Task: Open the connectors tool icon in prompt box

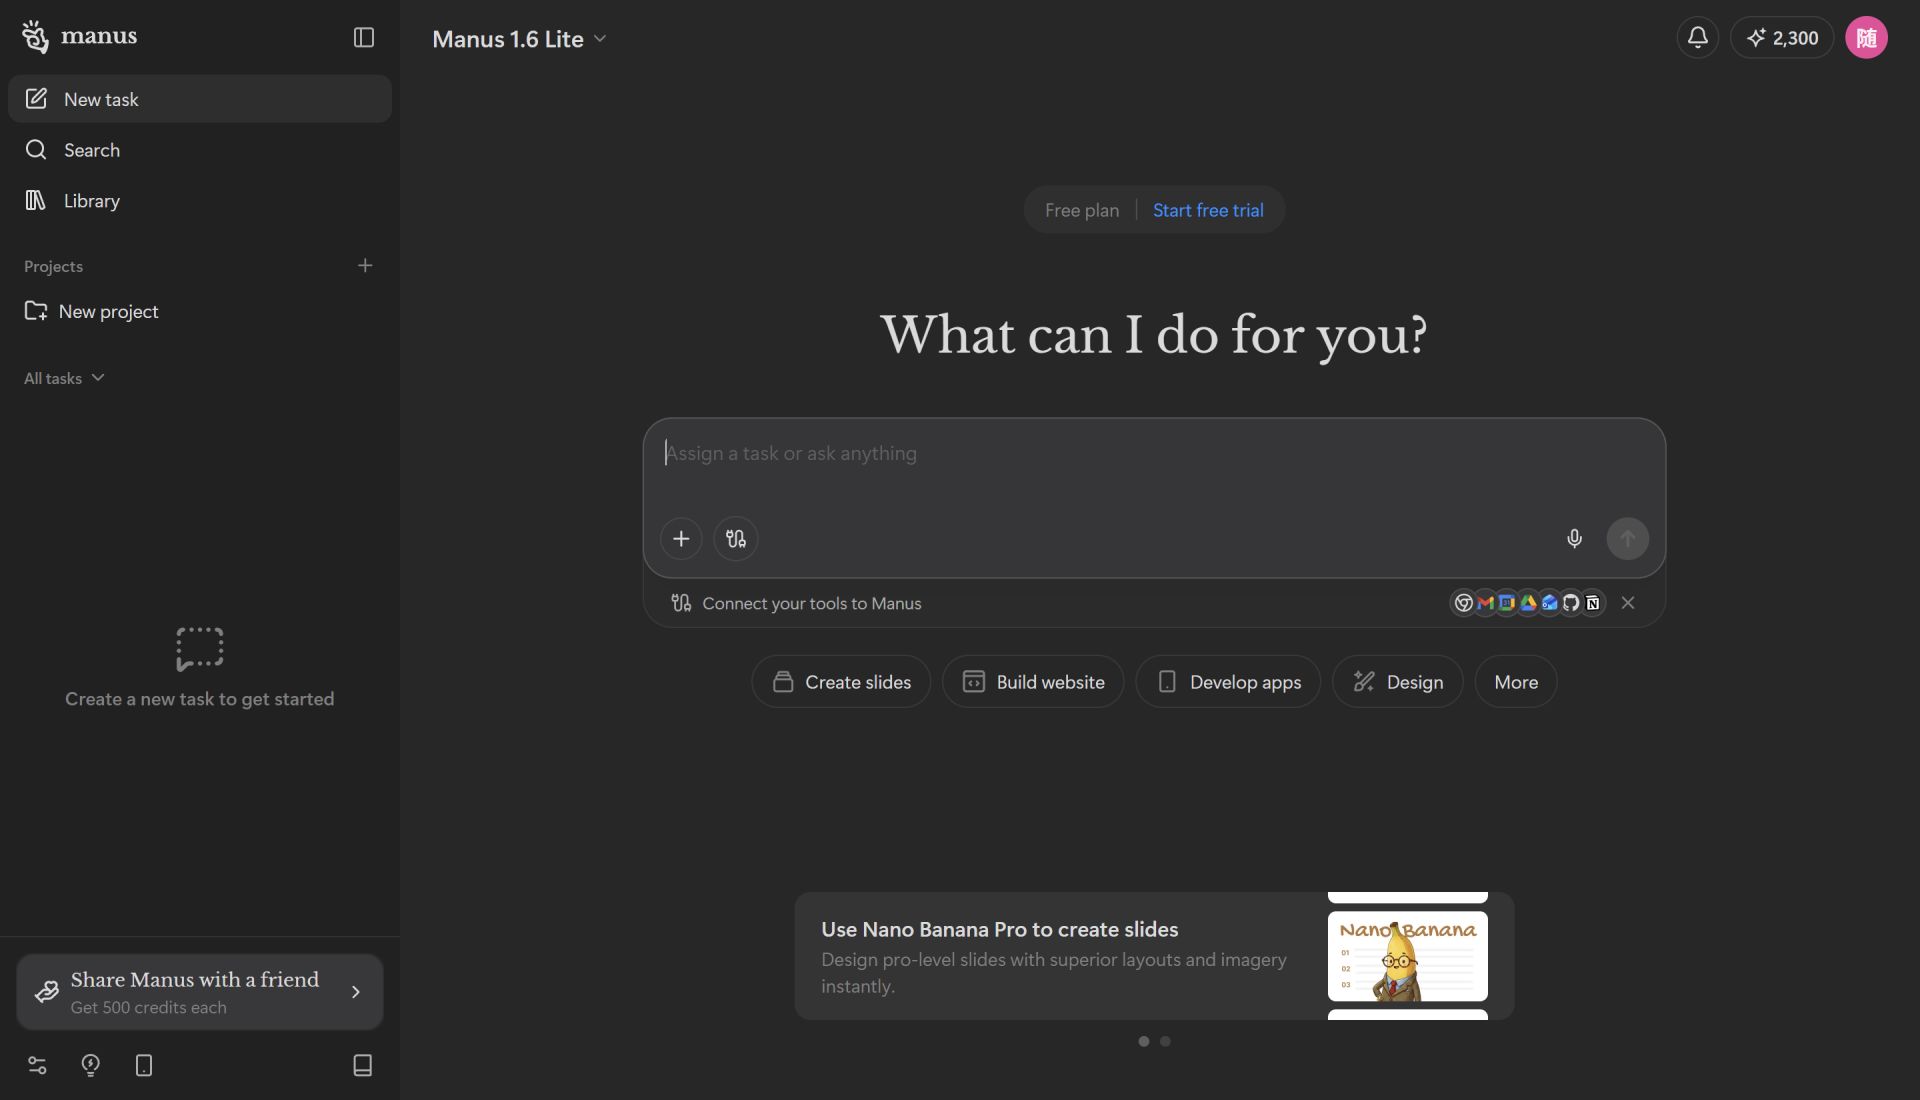Action: click(x=736, y=539)
